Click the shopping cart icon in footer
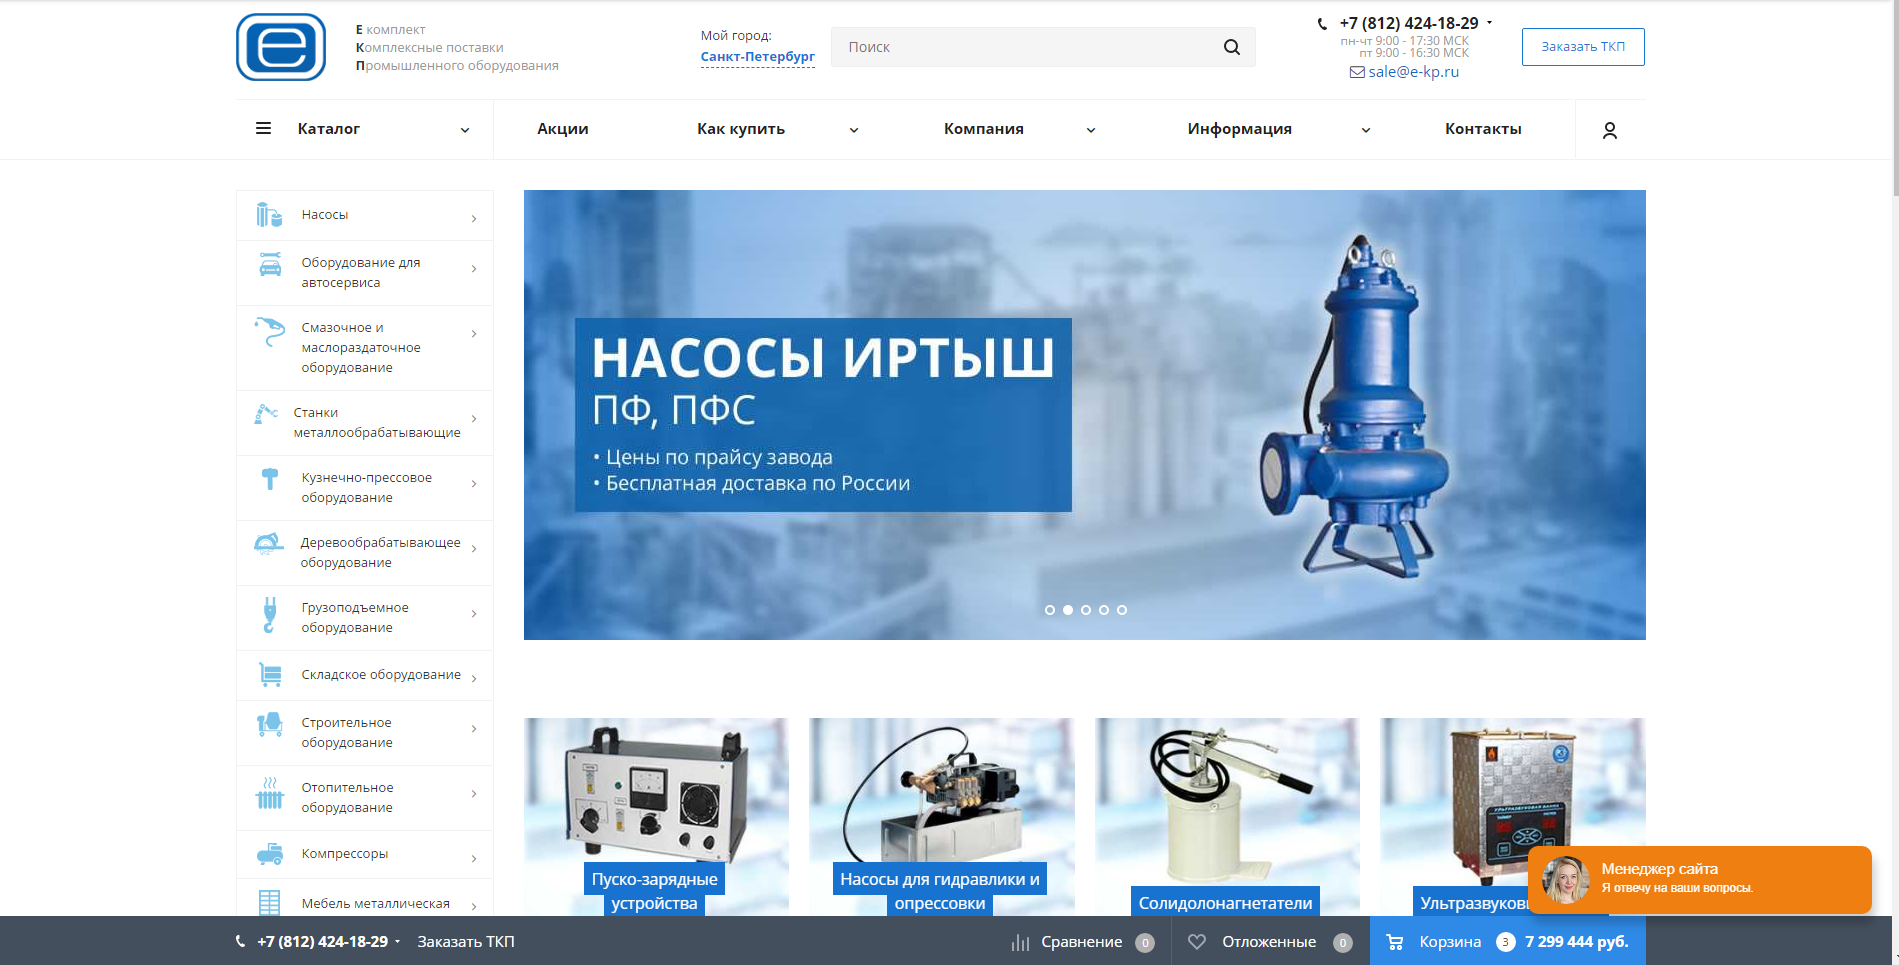This screenshot has width=1899, height=965. pyautogui.click(x=1395, y=942)
